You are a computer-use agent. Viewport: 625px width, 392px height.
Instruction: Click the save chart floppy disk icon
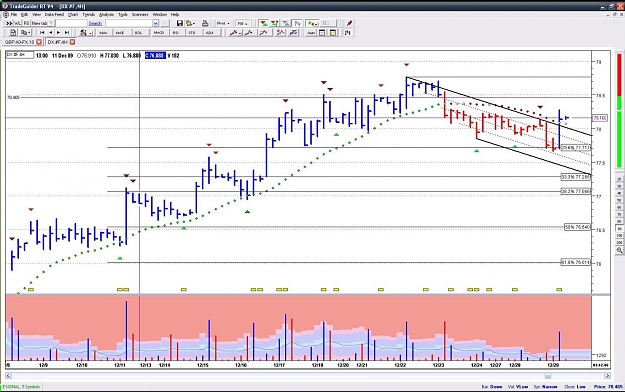click(180, 23)
